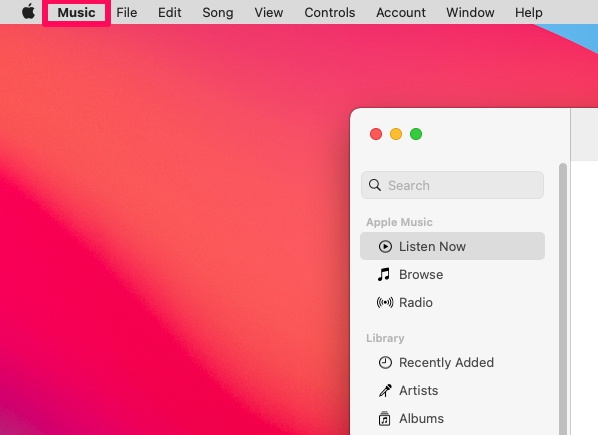Click the Apple Music section header
Viewport: 598px width, 435px height.
(x=399, y=222)
